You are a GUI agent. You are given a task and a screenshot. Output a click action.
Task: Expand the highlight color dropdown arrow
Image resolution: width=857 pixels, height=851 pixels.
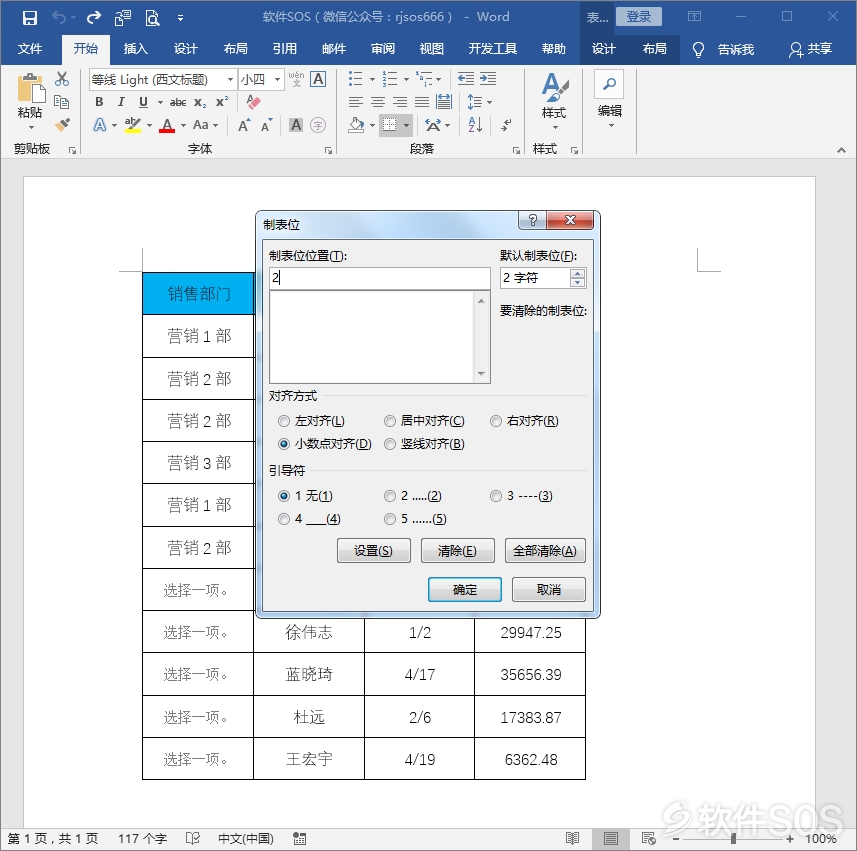(149, 125)
